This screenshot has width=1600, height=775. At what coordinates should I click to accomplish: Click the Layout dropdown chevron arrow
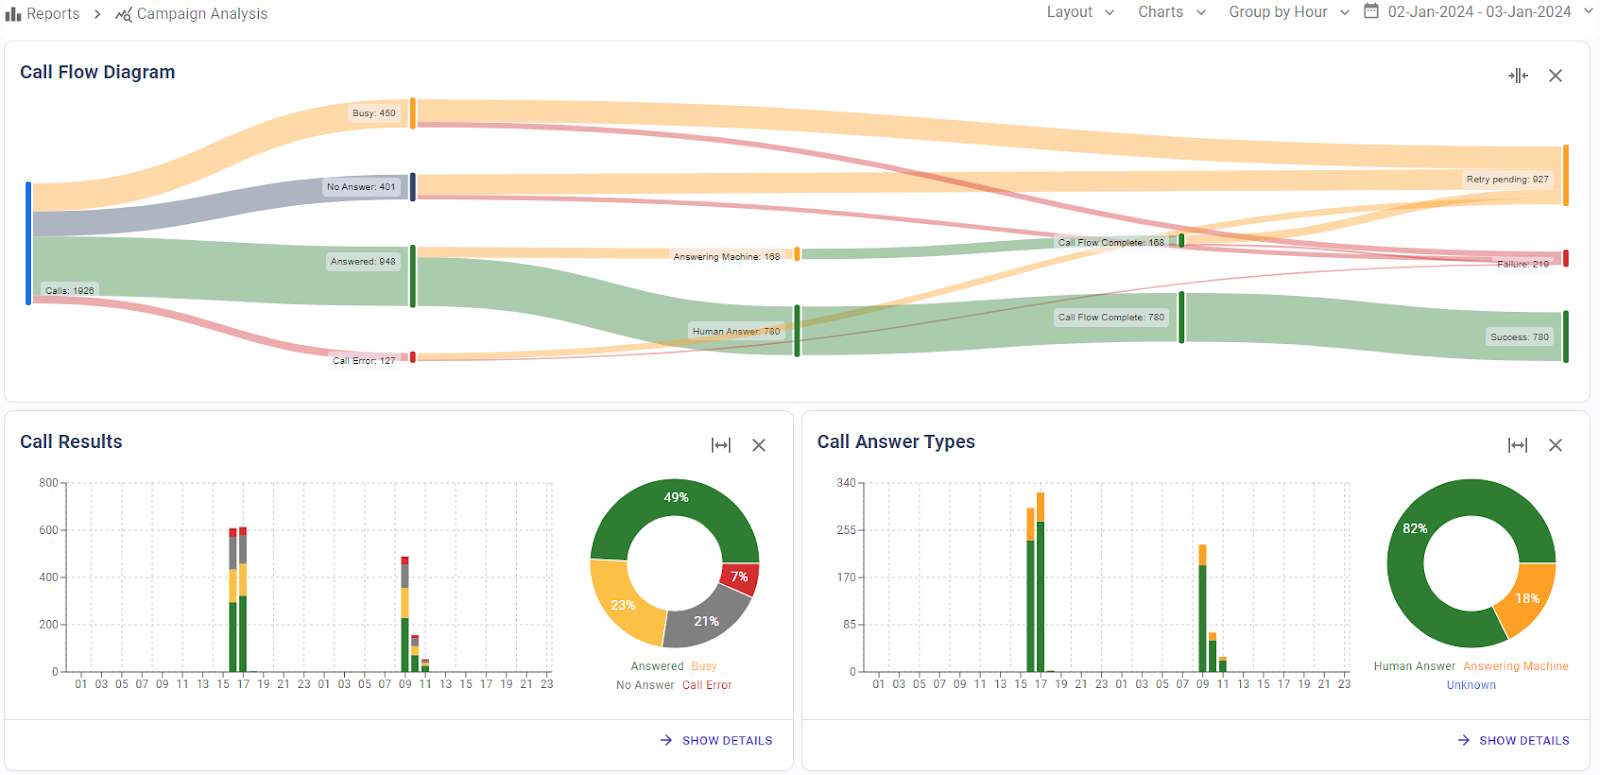click(1109, 13)
